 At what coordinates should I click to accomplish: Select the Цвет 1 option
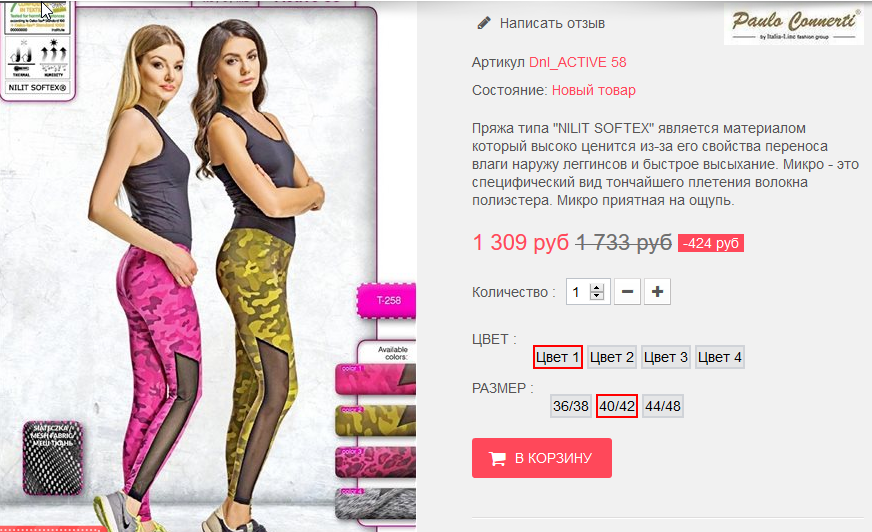coord(558,357)
